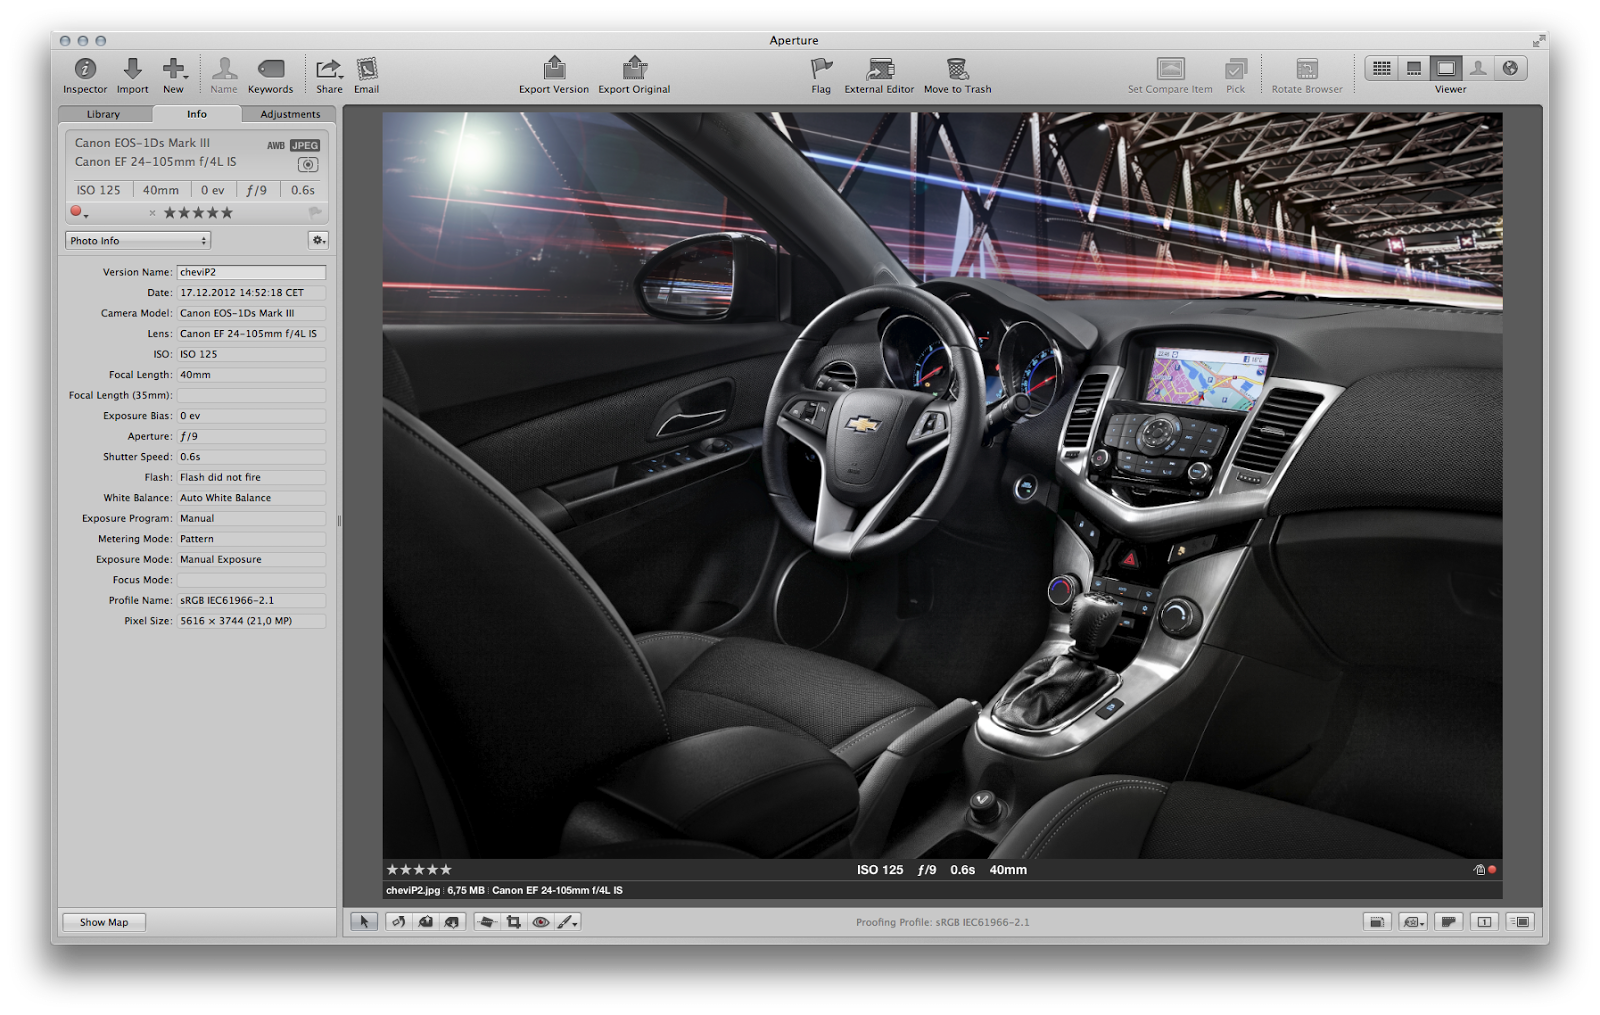Switch to Viewer-only display mode

[x=1445, y=68]
